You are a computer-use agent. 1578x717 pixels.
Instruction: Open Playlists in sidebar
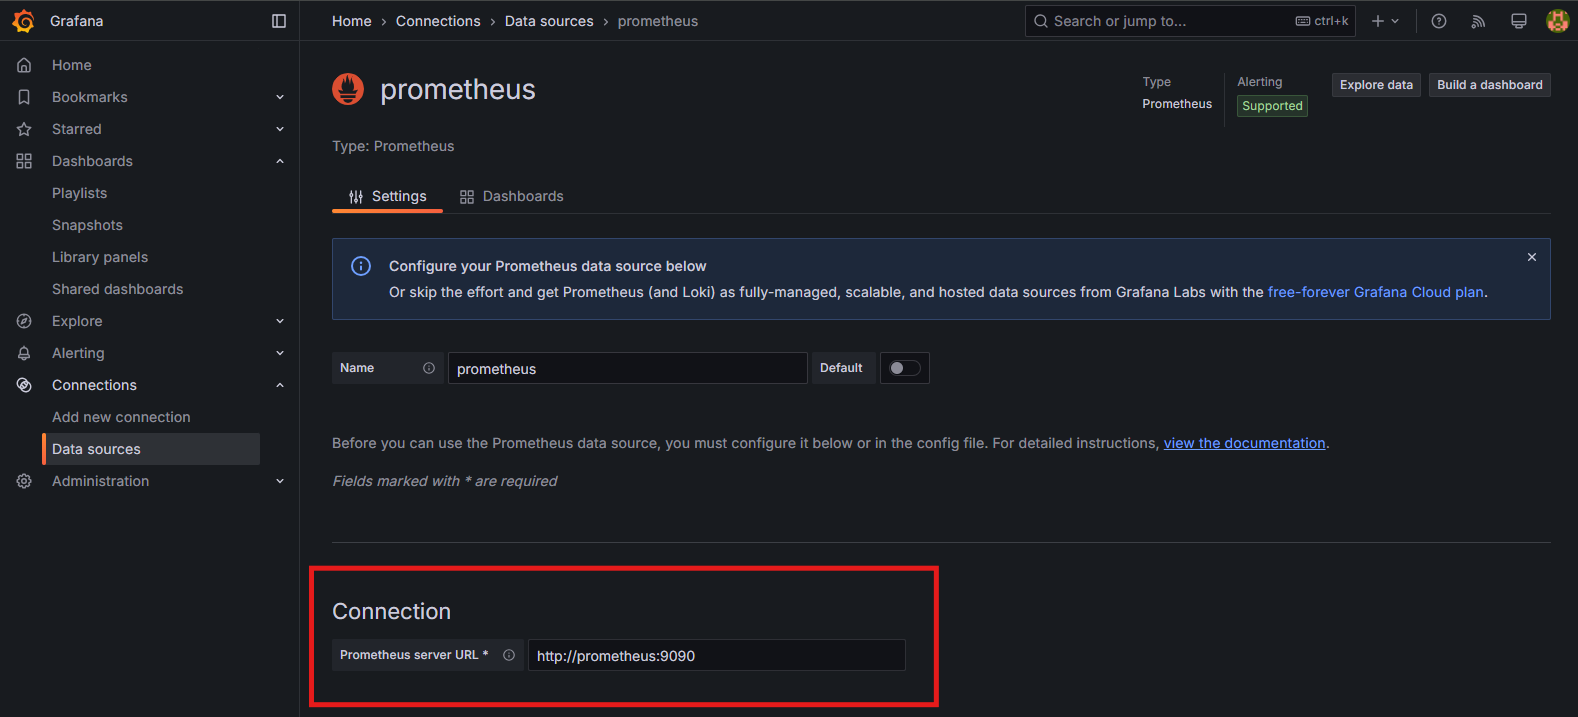(79, 193)
